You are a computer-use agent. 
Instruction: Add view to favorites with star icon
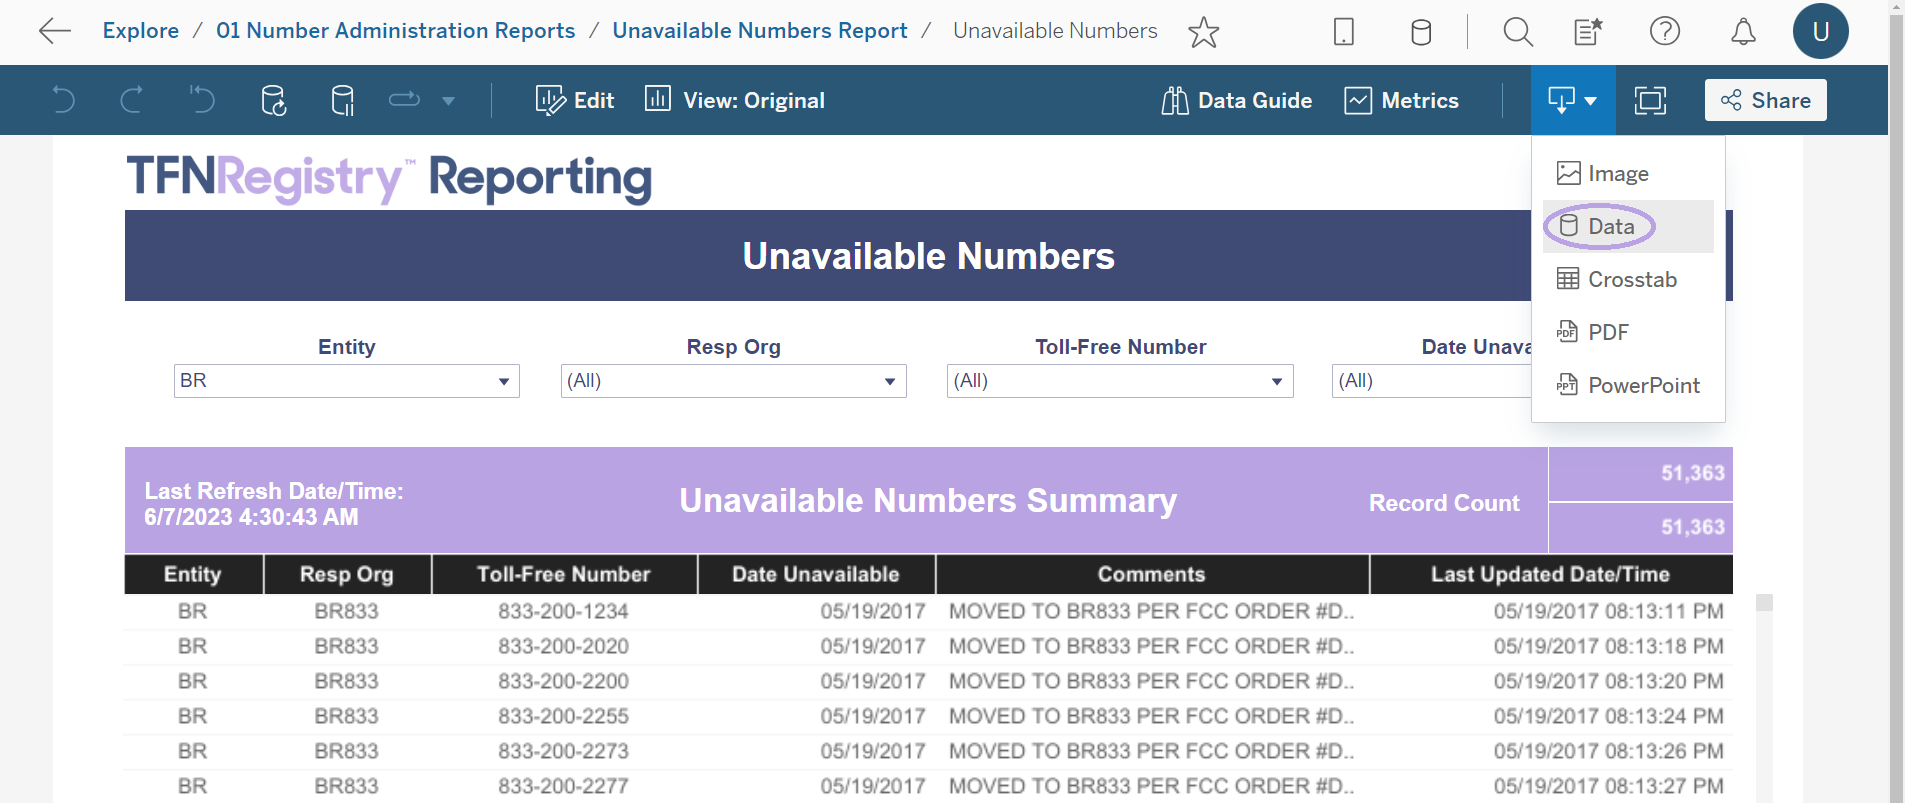tap(1203, 32)
